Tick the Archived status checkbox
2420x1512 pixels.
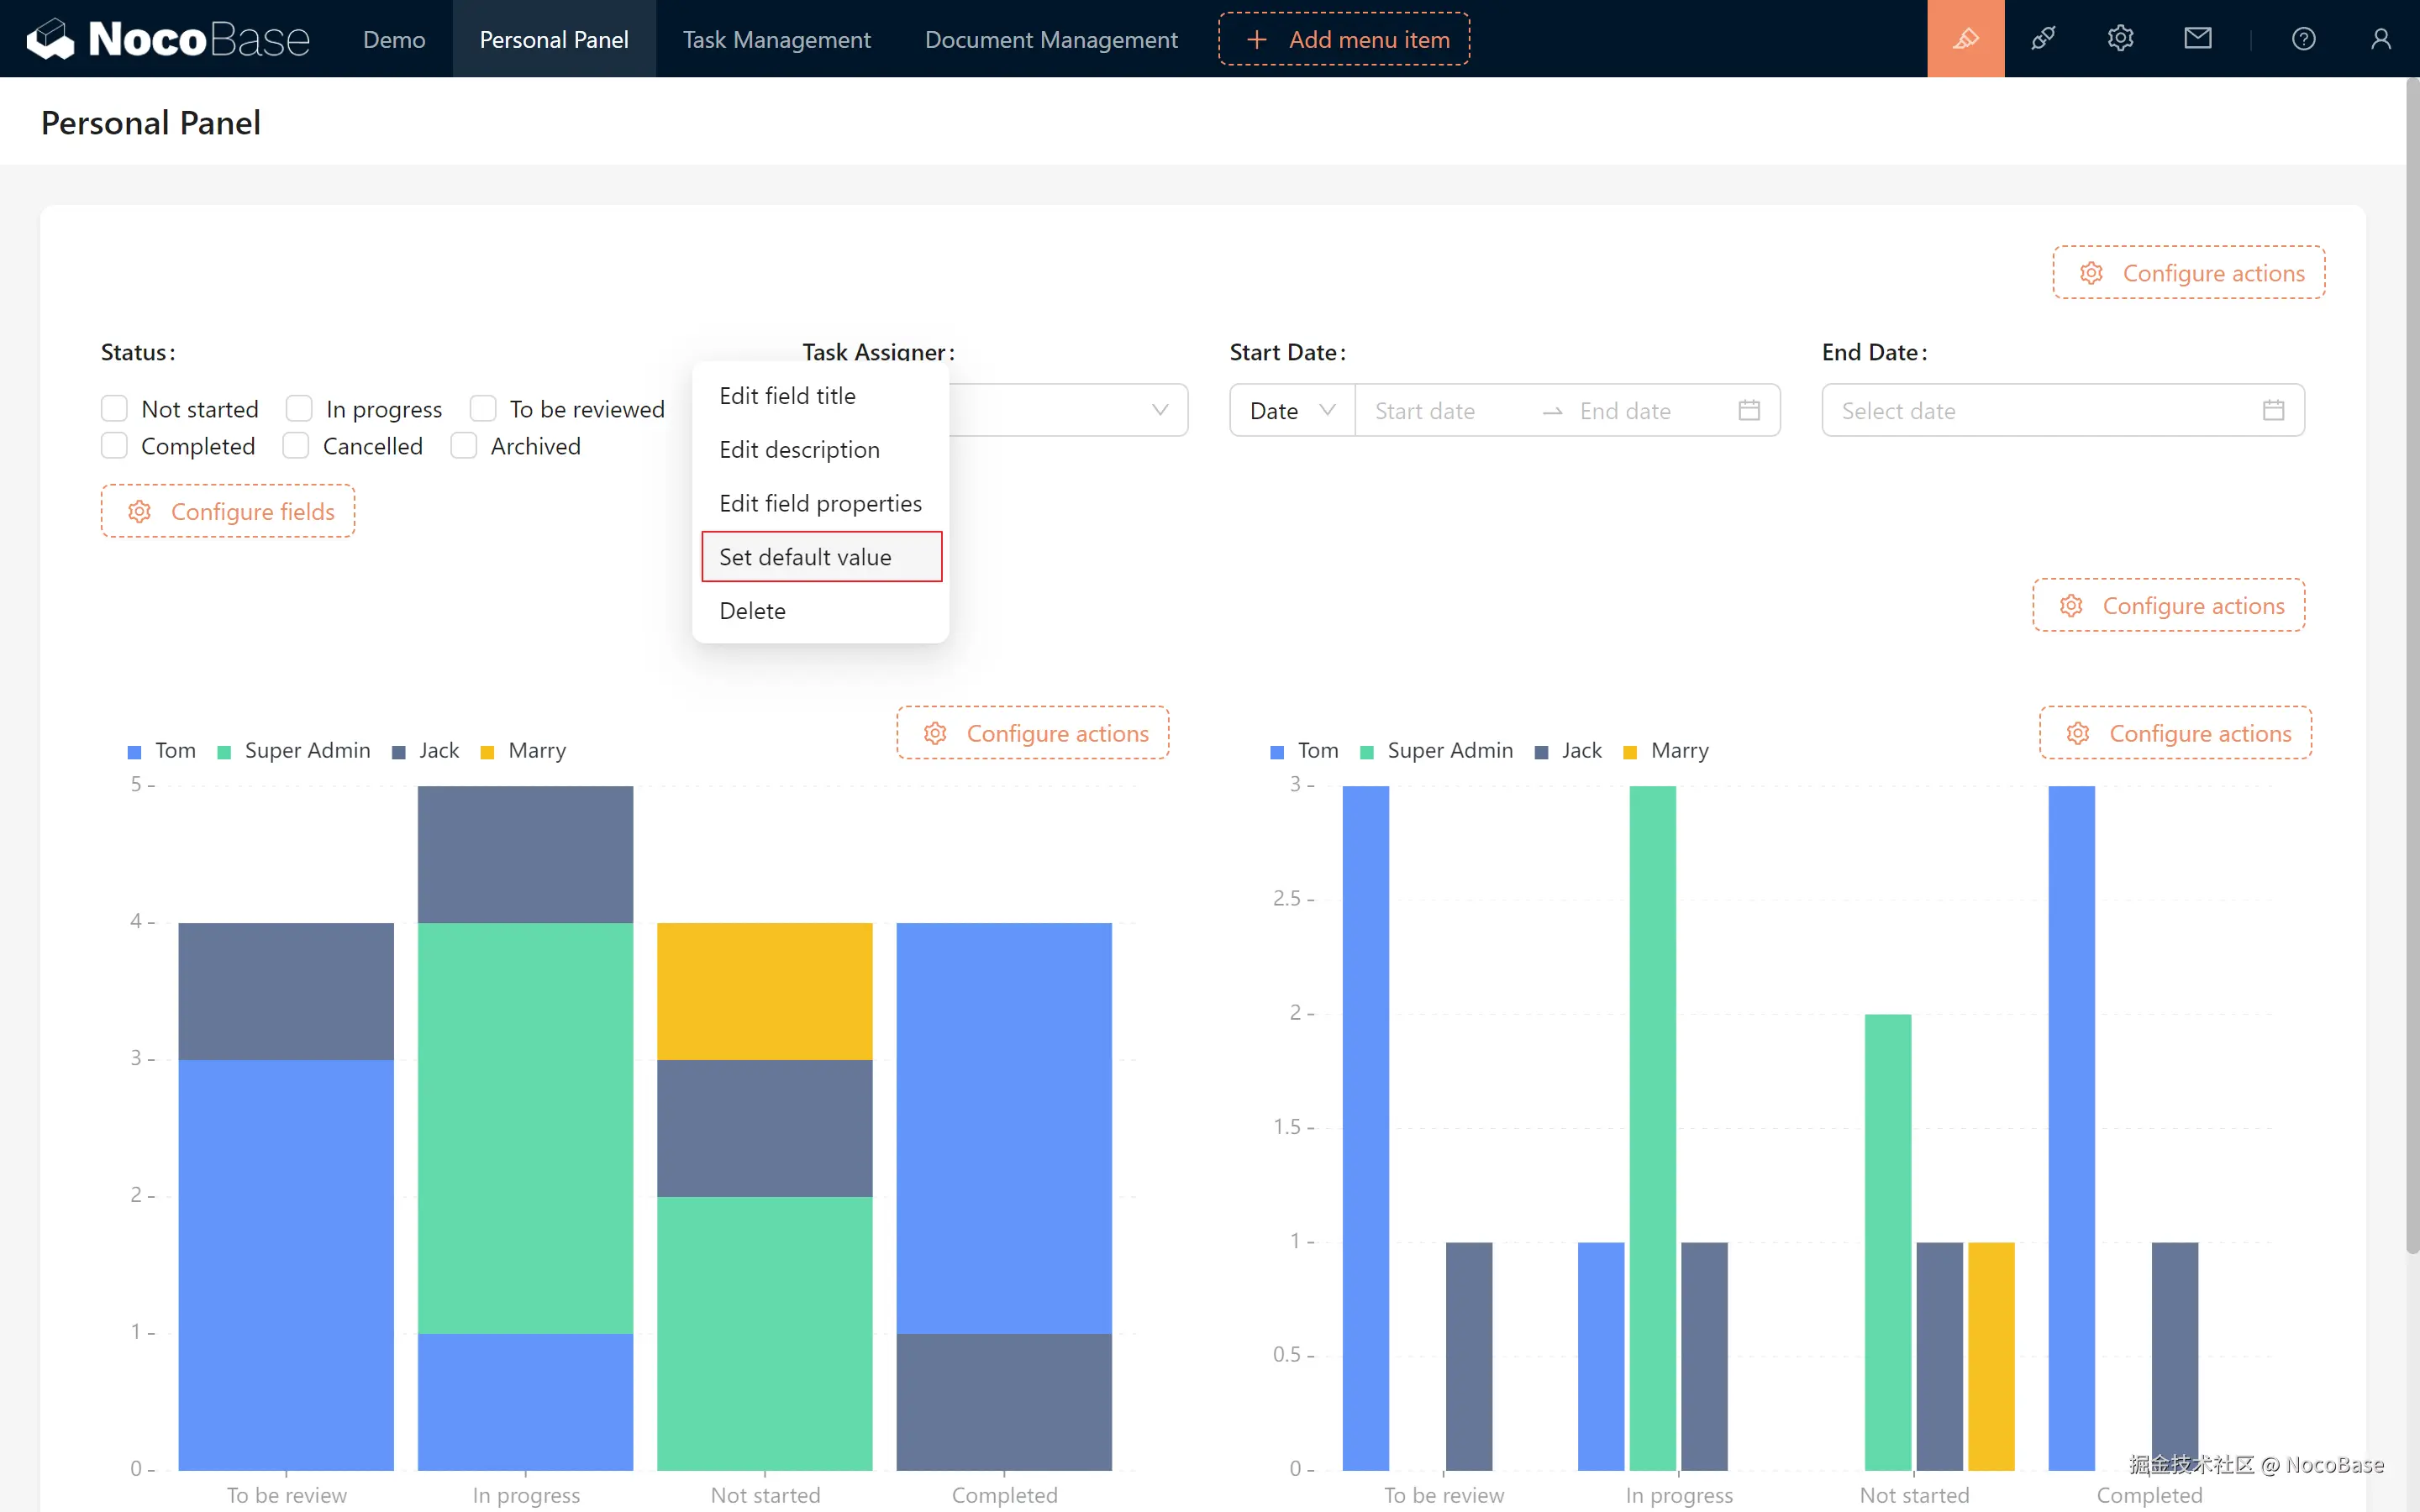[464, 446]
